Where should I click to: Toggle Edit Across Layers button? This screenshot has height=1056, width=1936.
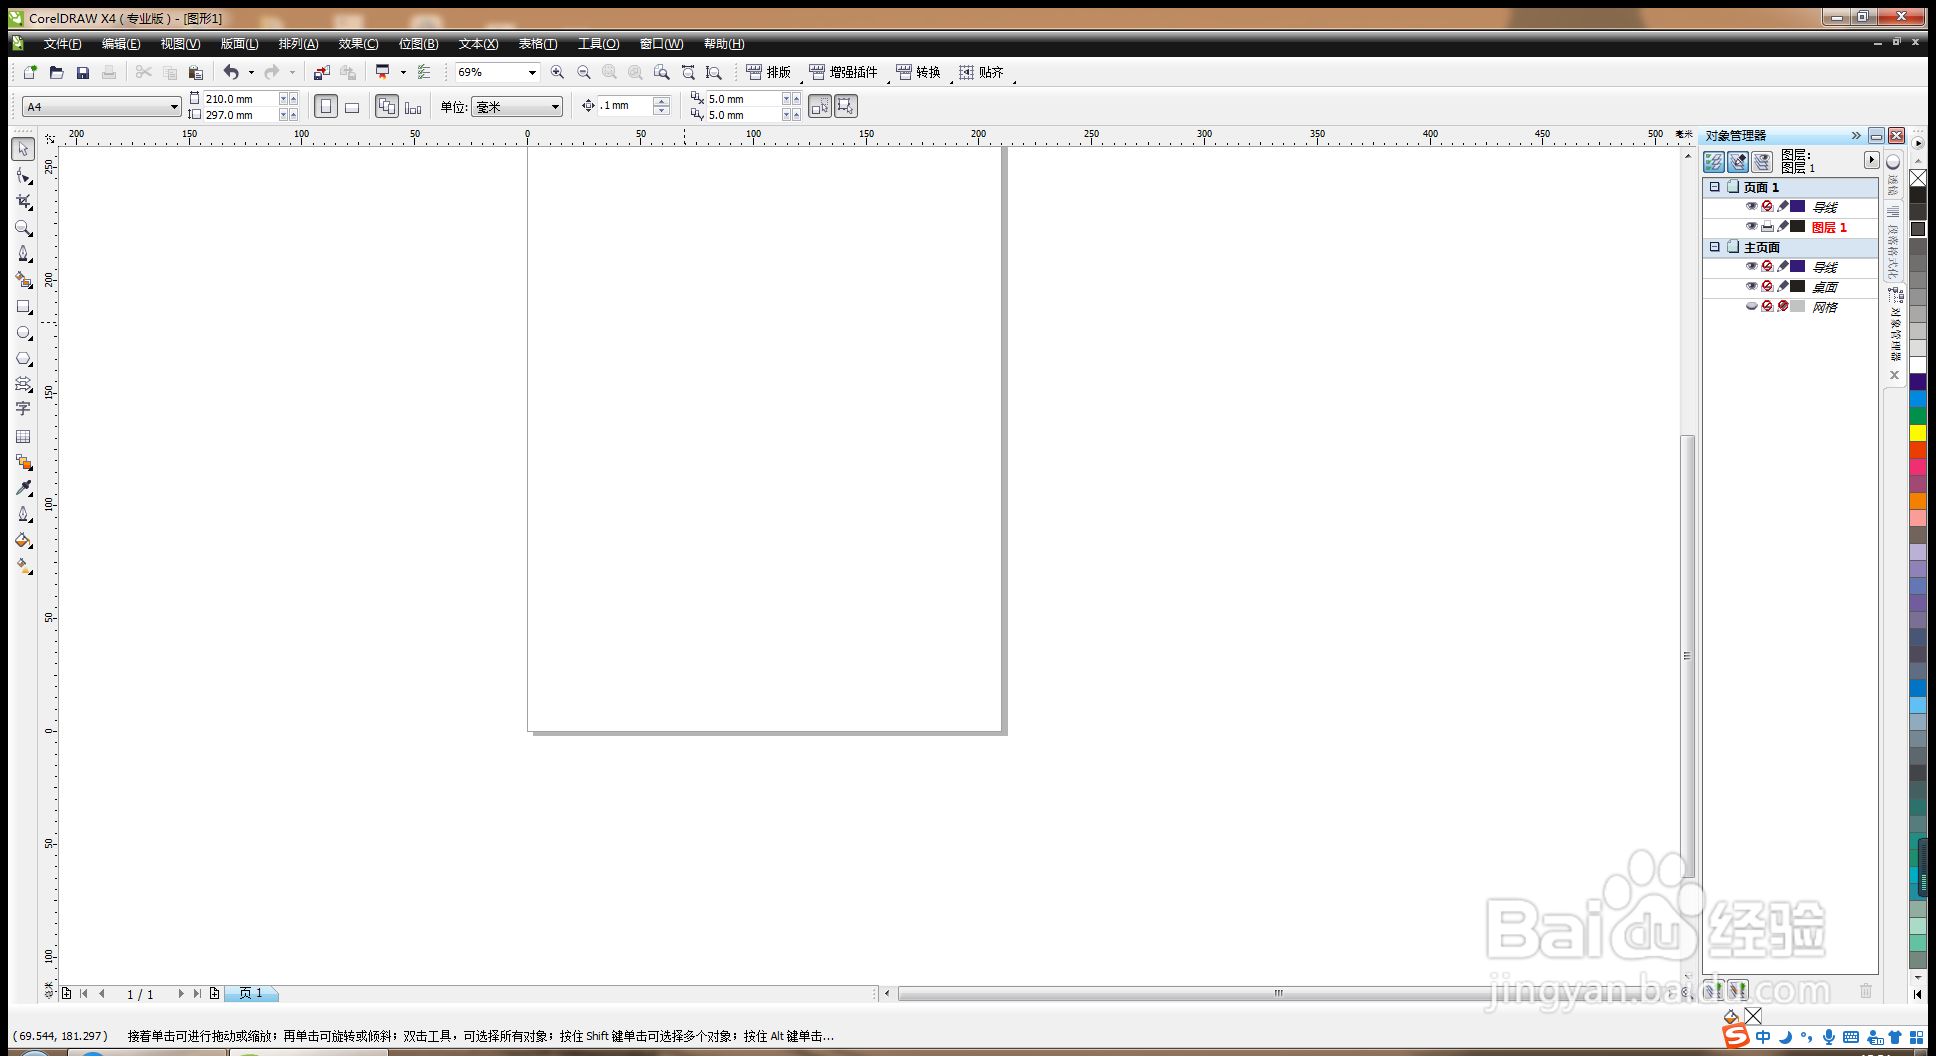click(x=1738, y=162)
